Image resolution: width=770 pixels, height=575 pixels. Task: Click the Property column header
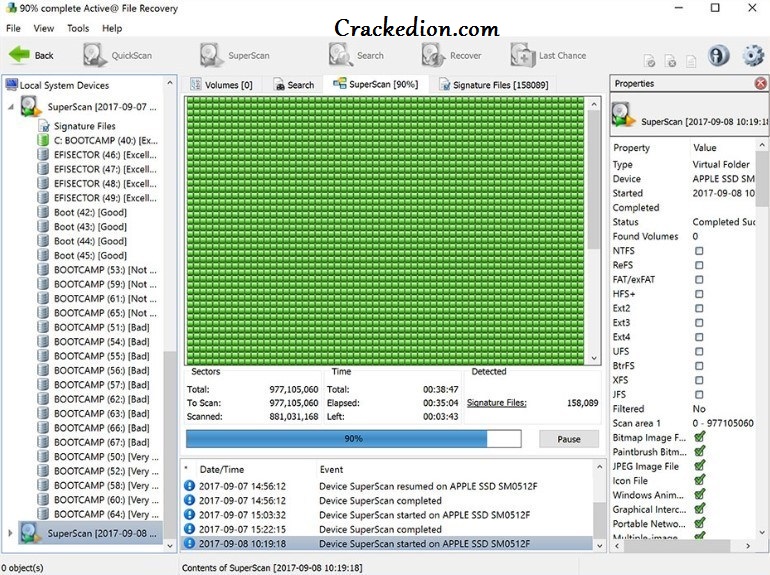point(631,148)
